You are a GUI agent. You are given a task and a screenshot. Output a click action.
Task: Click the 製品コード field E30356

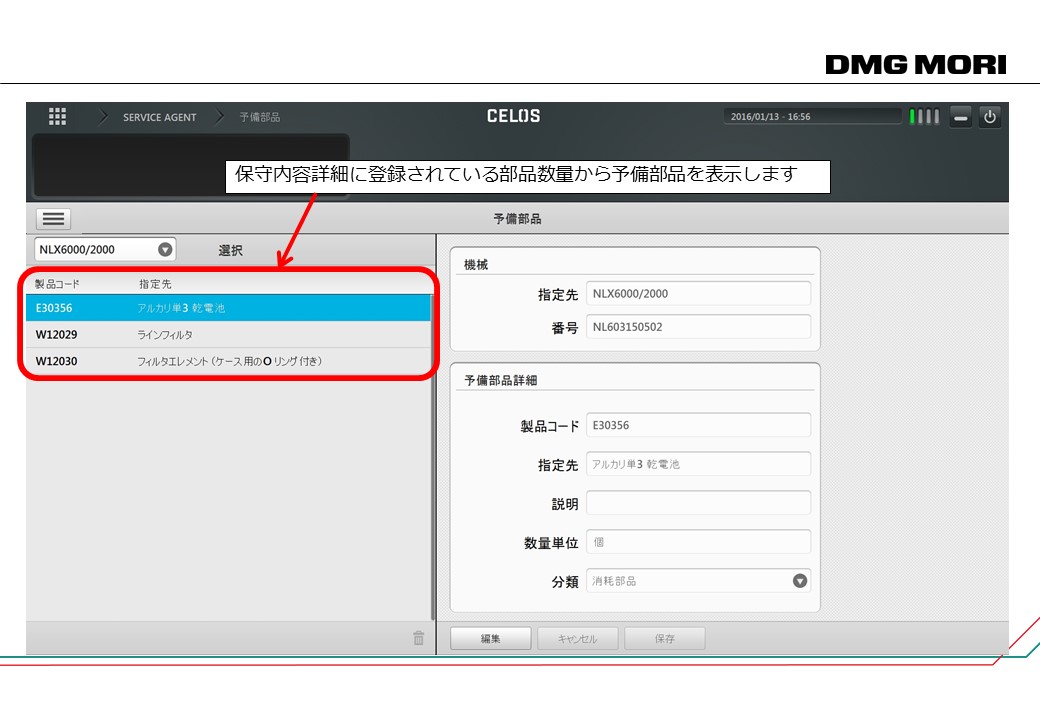(698, 425)
